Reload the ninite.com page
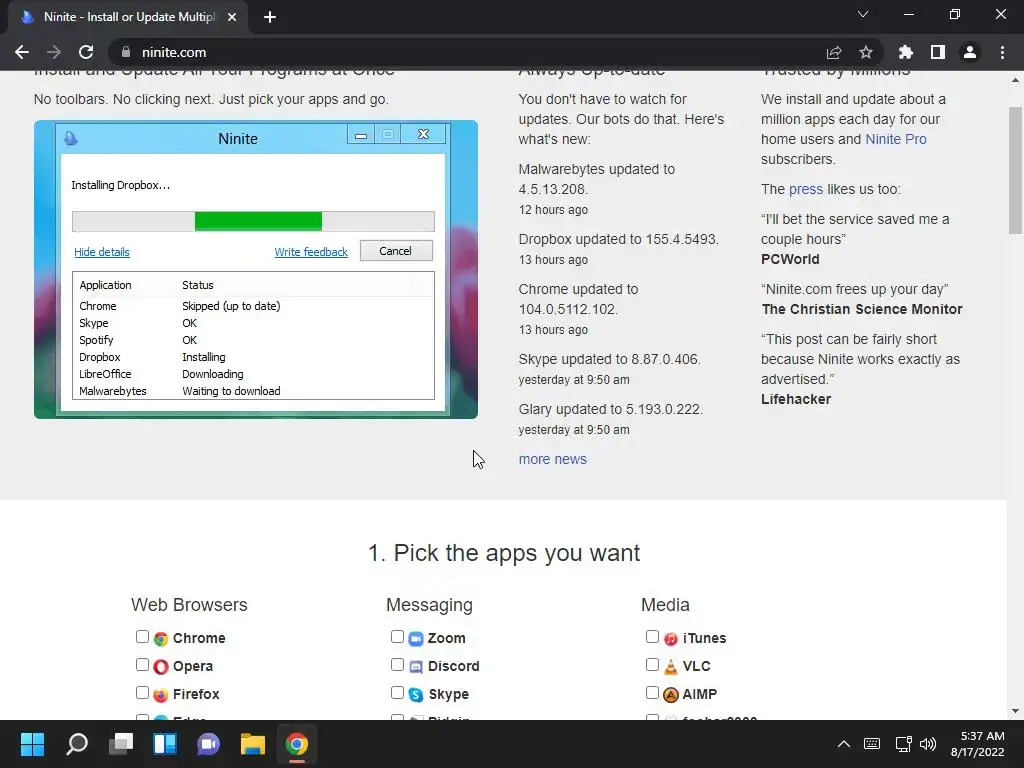1024x768 pixels. (86, 52)
